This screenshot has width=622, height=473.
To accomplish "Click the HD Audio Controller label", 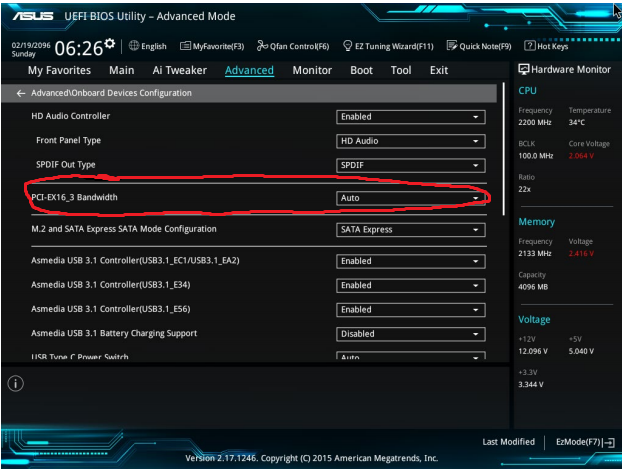I will [x=71, y=116].
